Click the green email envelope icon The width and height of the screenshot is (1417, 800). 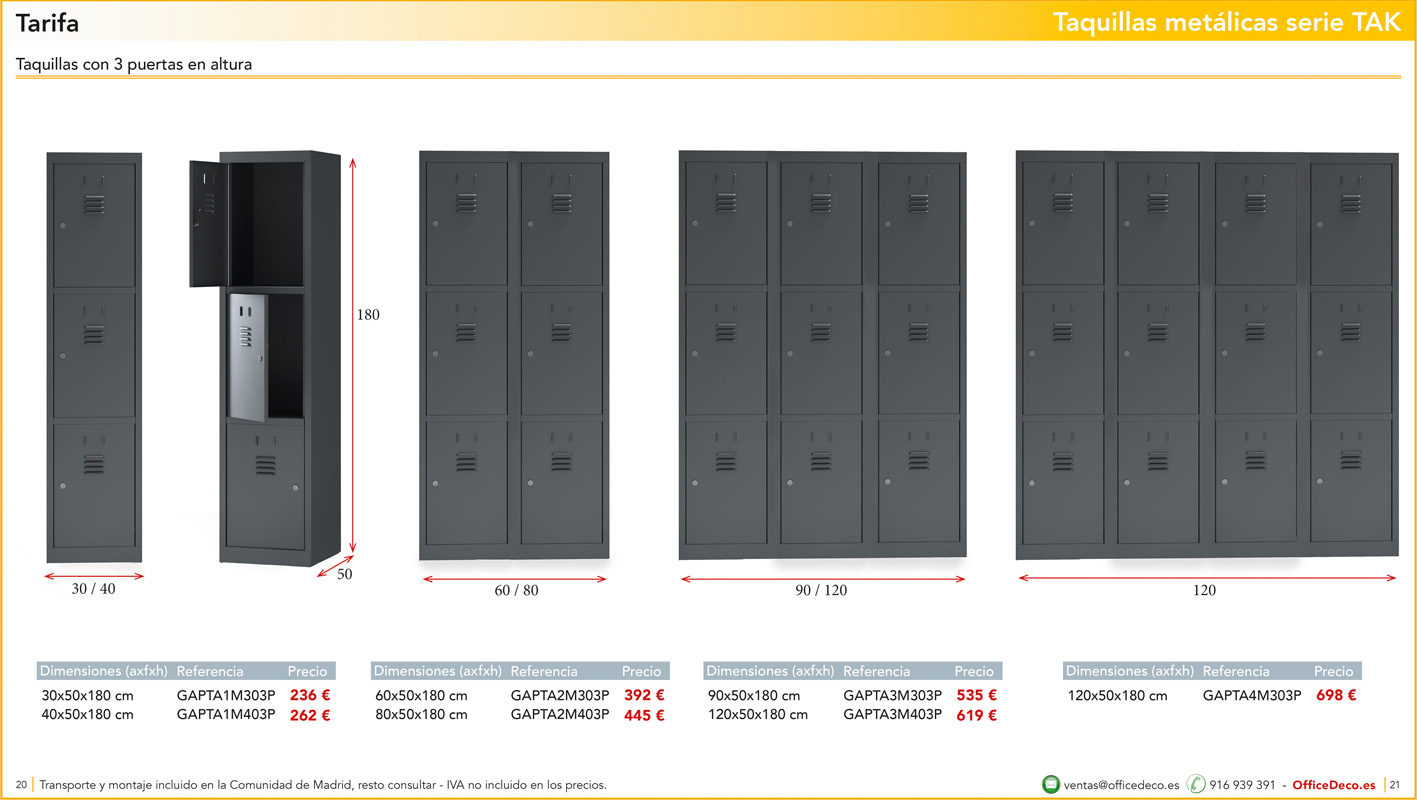click(x=1050, y=785)
